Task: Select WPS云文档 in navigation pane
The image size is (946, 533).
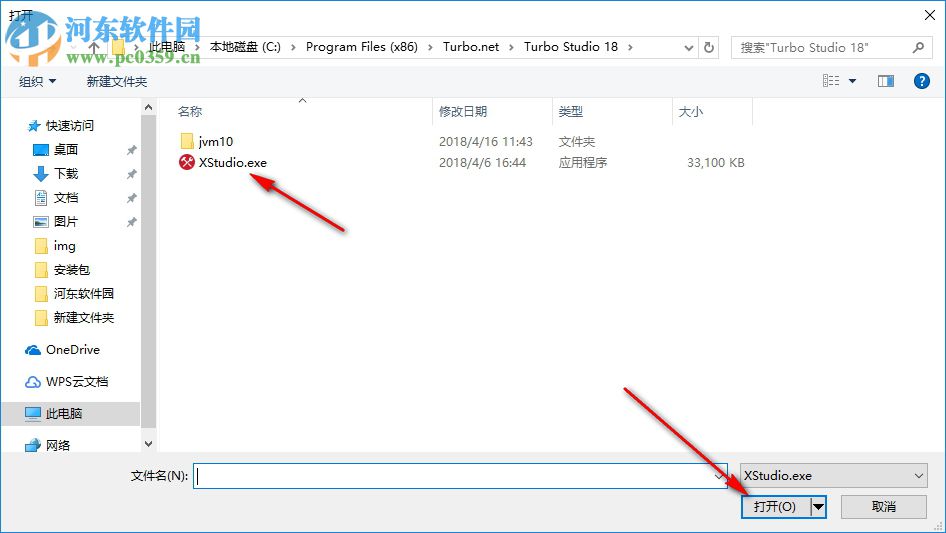Action: (77, 382)
